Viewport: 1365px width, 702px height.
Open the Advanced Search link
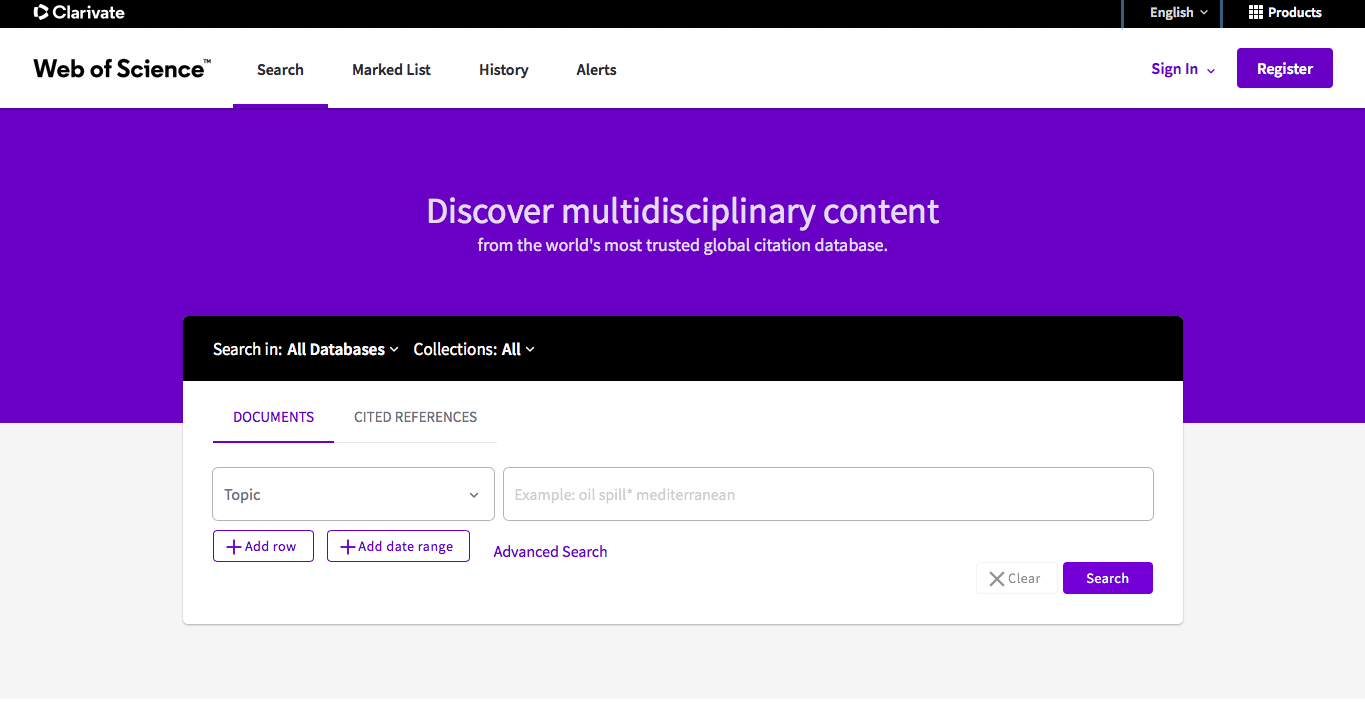[x=550, y=552]
